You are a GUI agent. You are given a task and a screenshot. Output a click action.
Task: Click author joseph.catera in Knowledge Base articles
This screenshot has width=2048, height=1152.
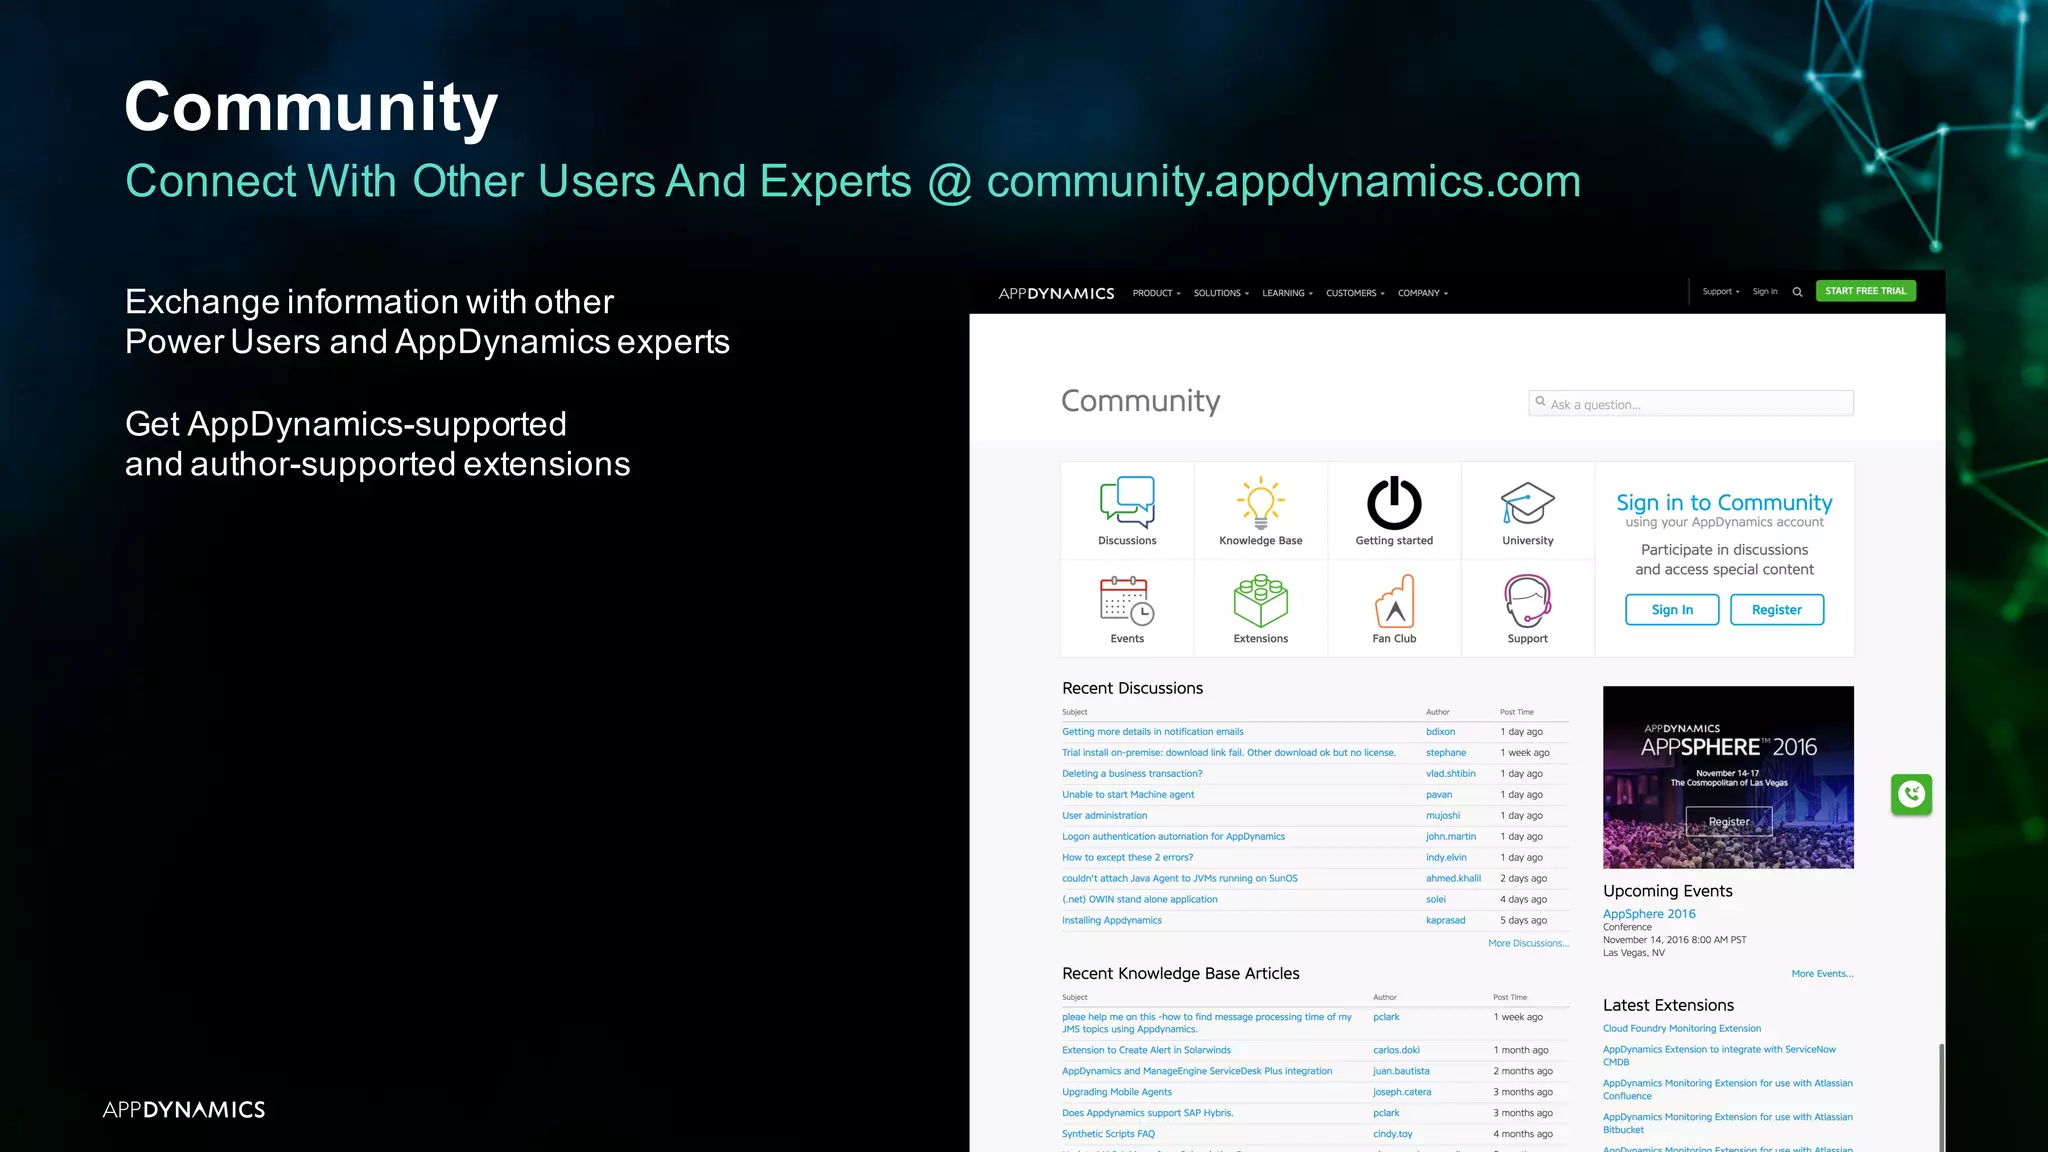pyautogui.click(x=1402, y=1093)
